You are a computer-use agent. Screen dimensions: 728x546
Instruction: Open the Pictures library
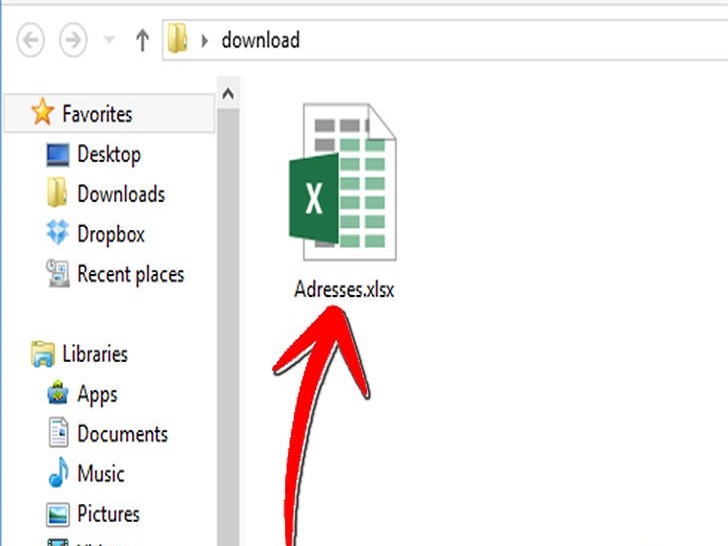pyautogui.click(x=108, y=514)
